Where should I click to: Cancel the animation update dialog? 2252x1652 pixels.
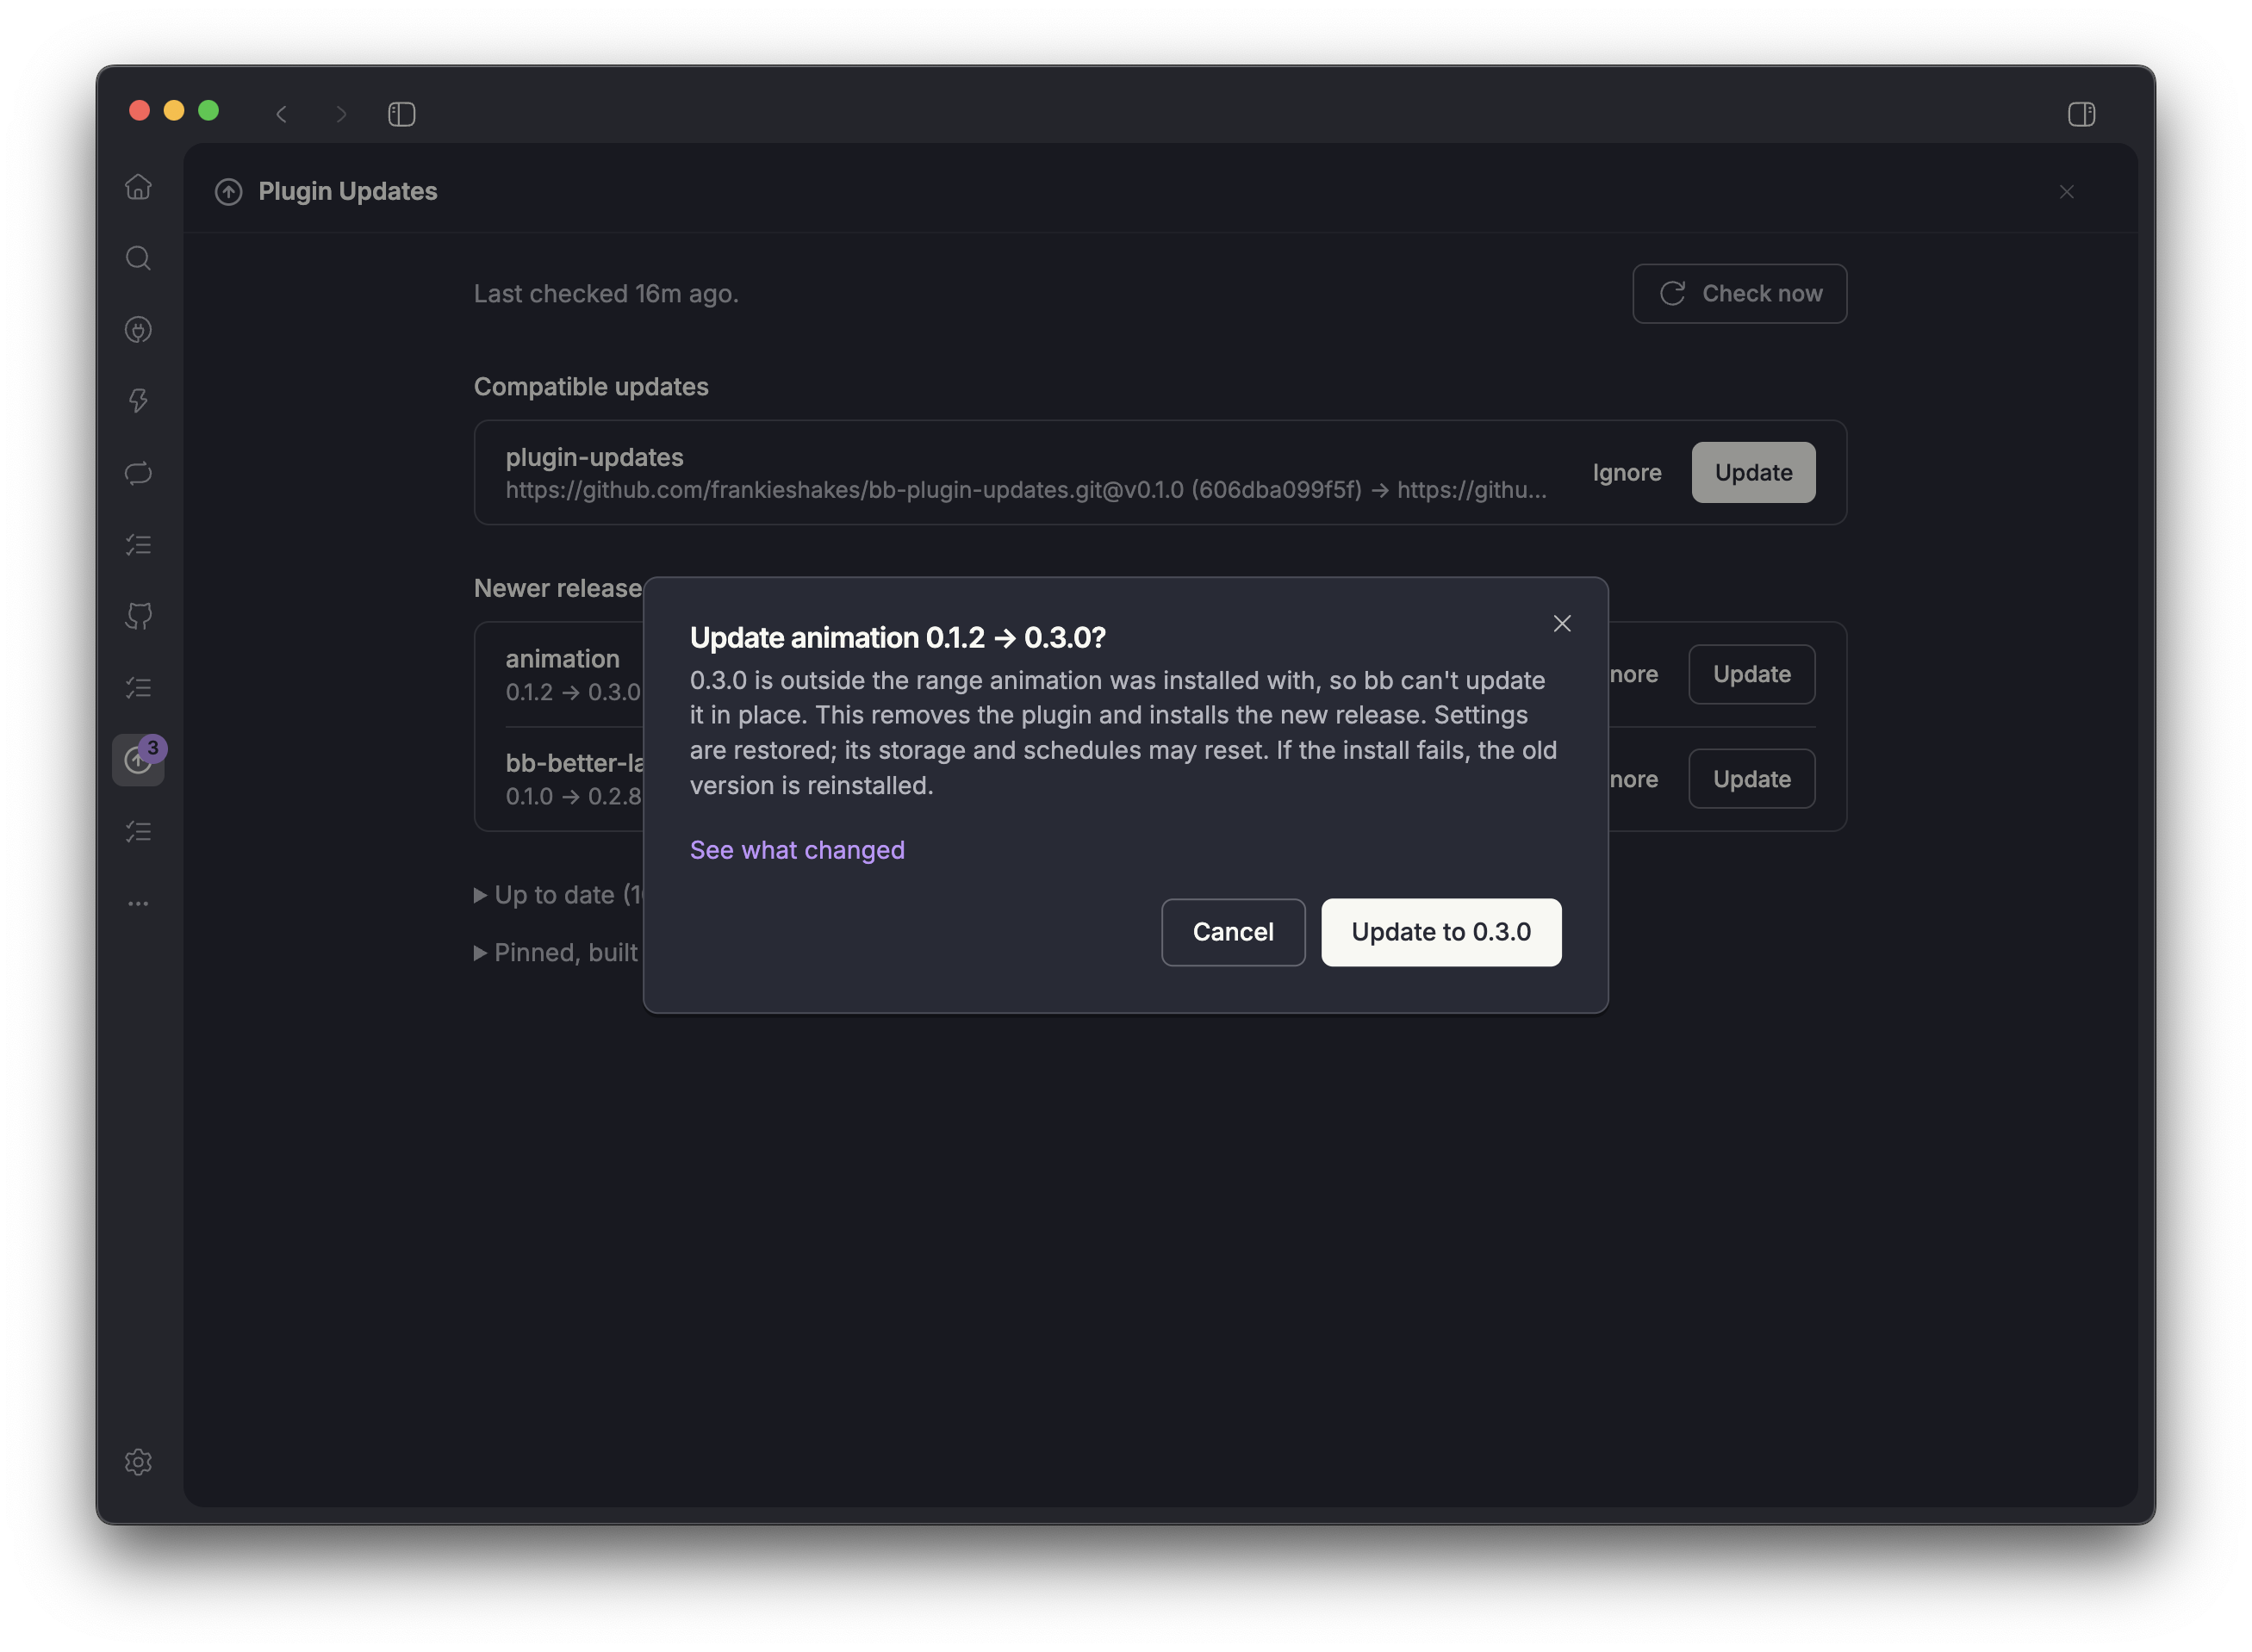(1233, 932)
